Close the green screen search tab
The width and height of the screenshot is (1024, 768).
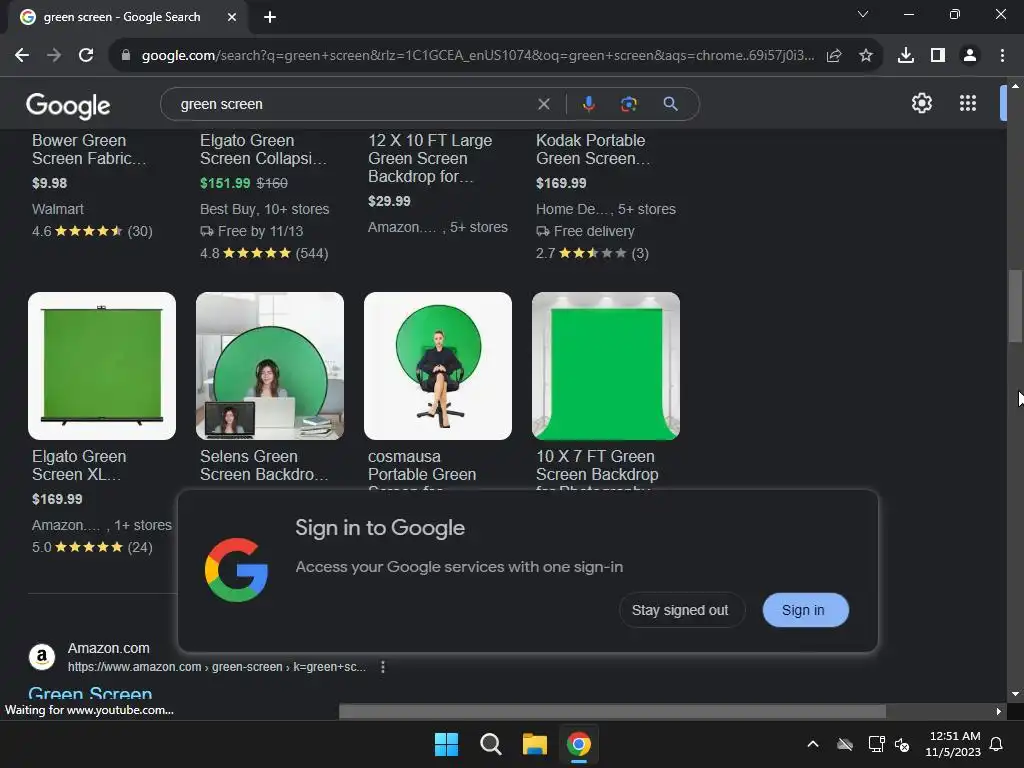(x=232, y=17)
